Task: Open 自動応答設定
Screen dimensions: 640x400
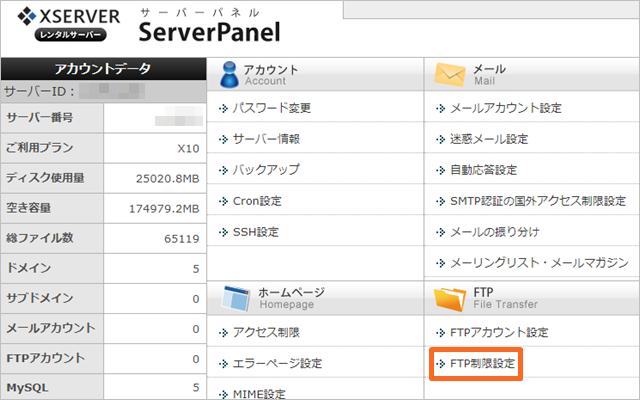Action: (485, 170)
